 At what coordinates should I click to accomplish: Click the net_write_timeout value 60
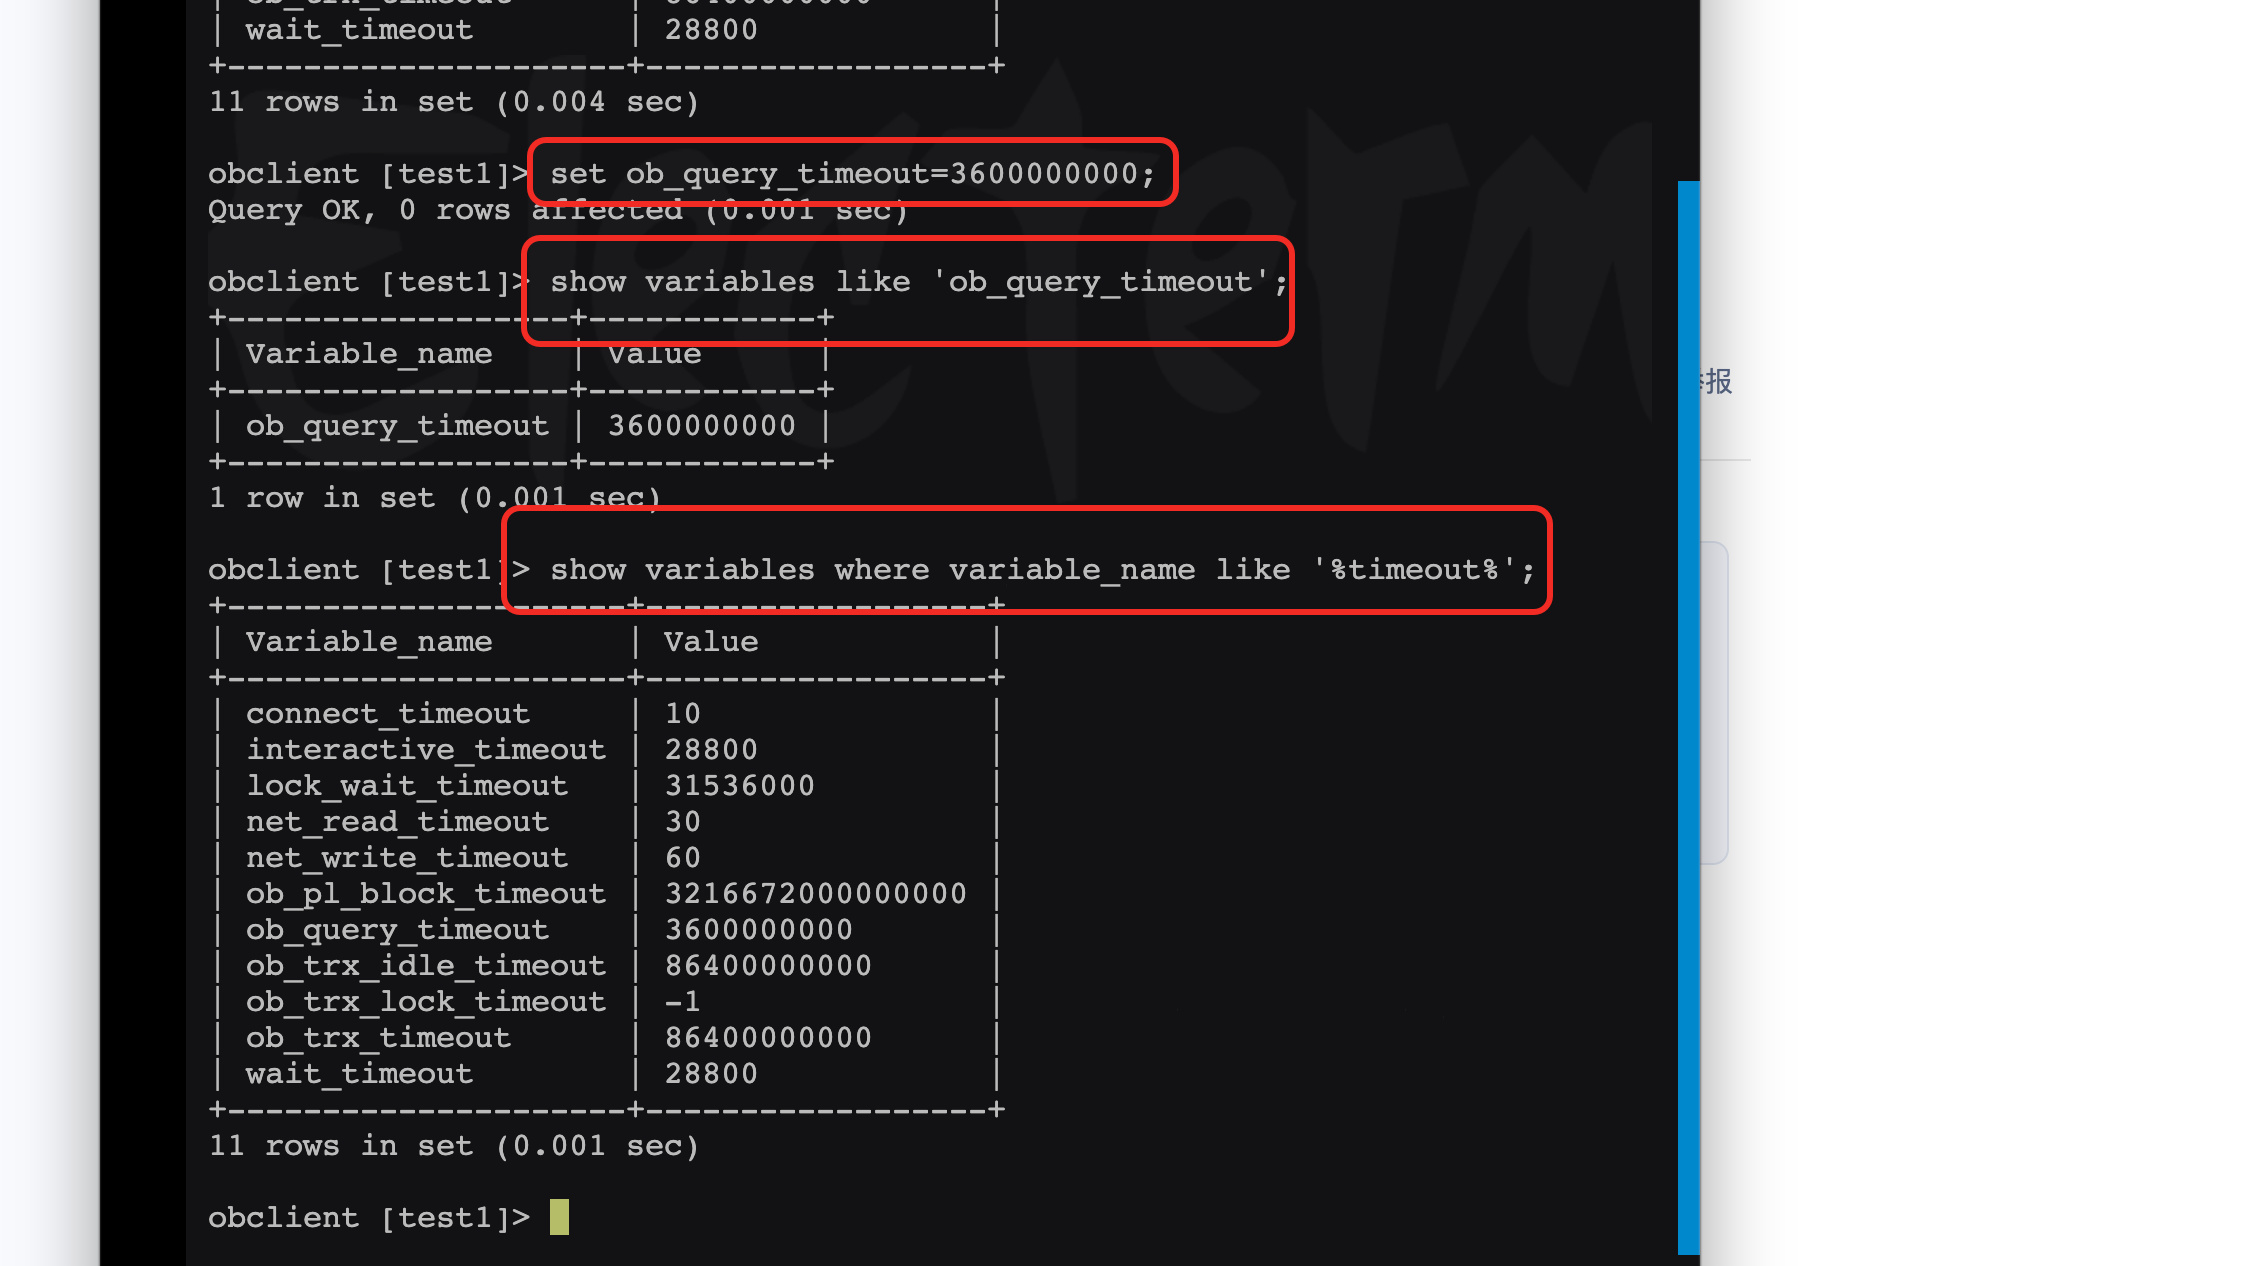(683, 858)
